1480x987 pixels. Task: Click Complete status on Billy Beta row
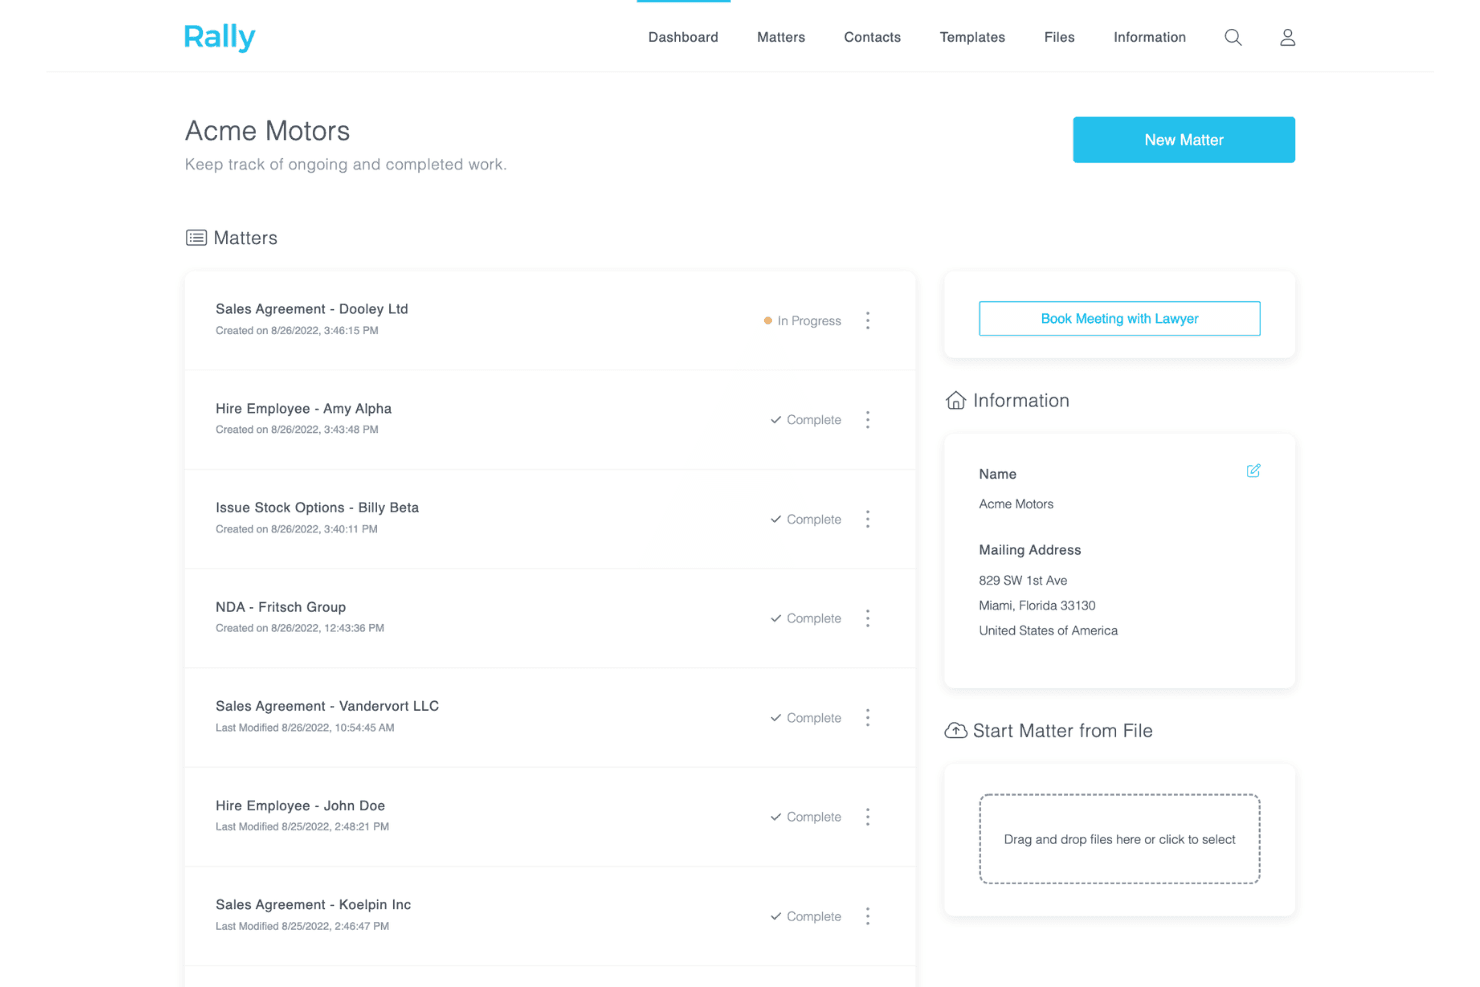tap(806, 519)
